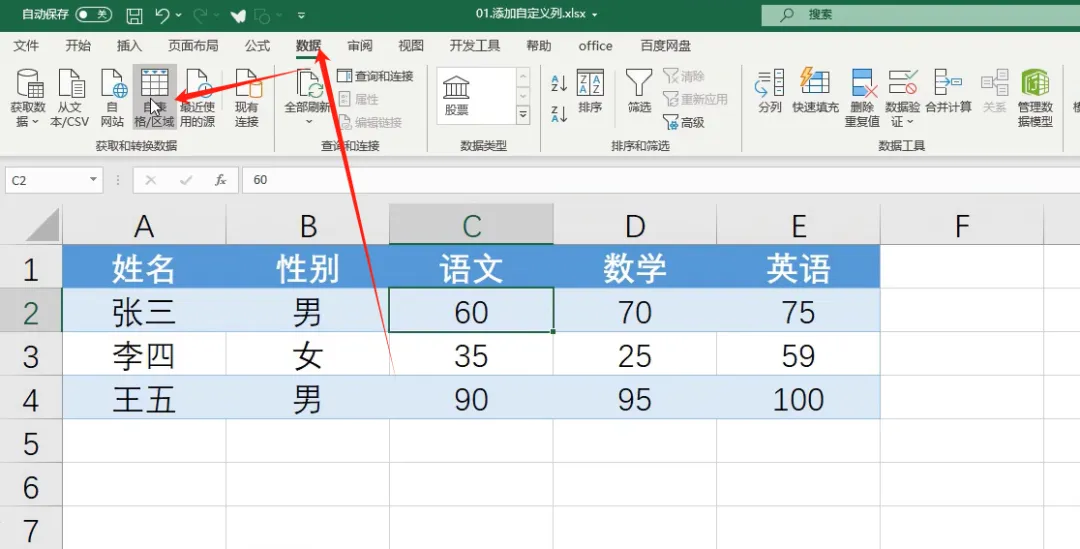
Task: Select row 3 header
Action: (31, 356)
